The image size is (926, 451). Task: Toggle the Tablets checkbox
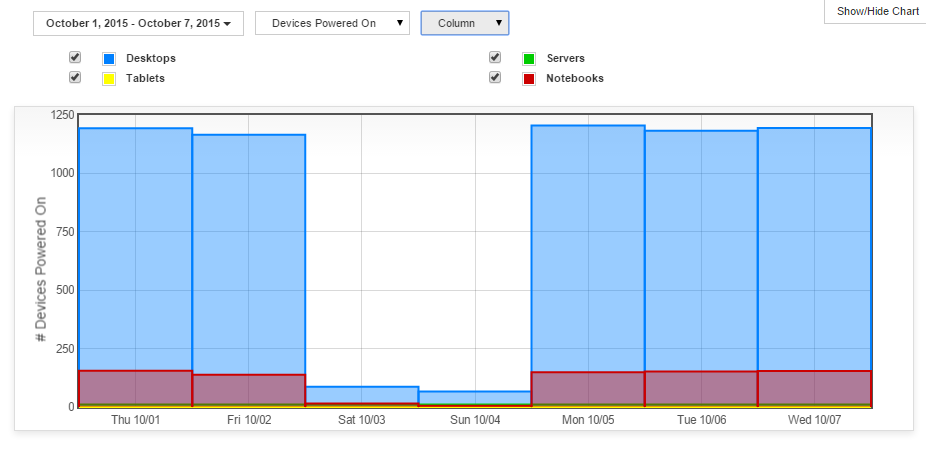75,77
